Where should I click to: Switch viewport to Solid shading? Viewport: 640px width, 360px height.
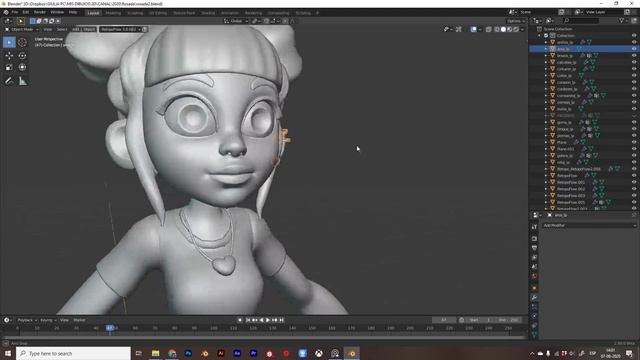point(503,29)
